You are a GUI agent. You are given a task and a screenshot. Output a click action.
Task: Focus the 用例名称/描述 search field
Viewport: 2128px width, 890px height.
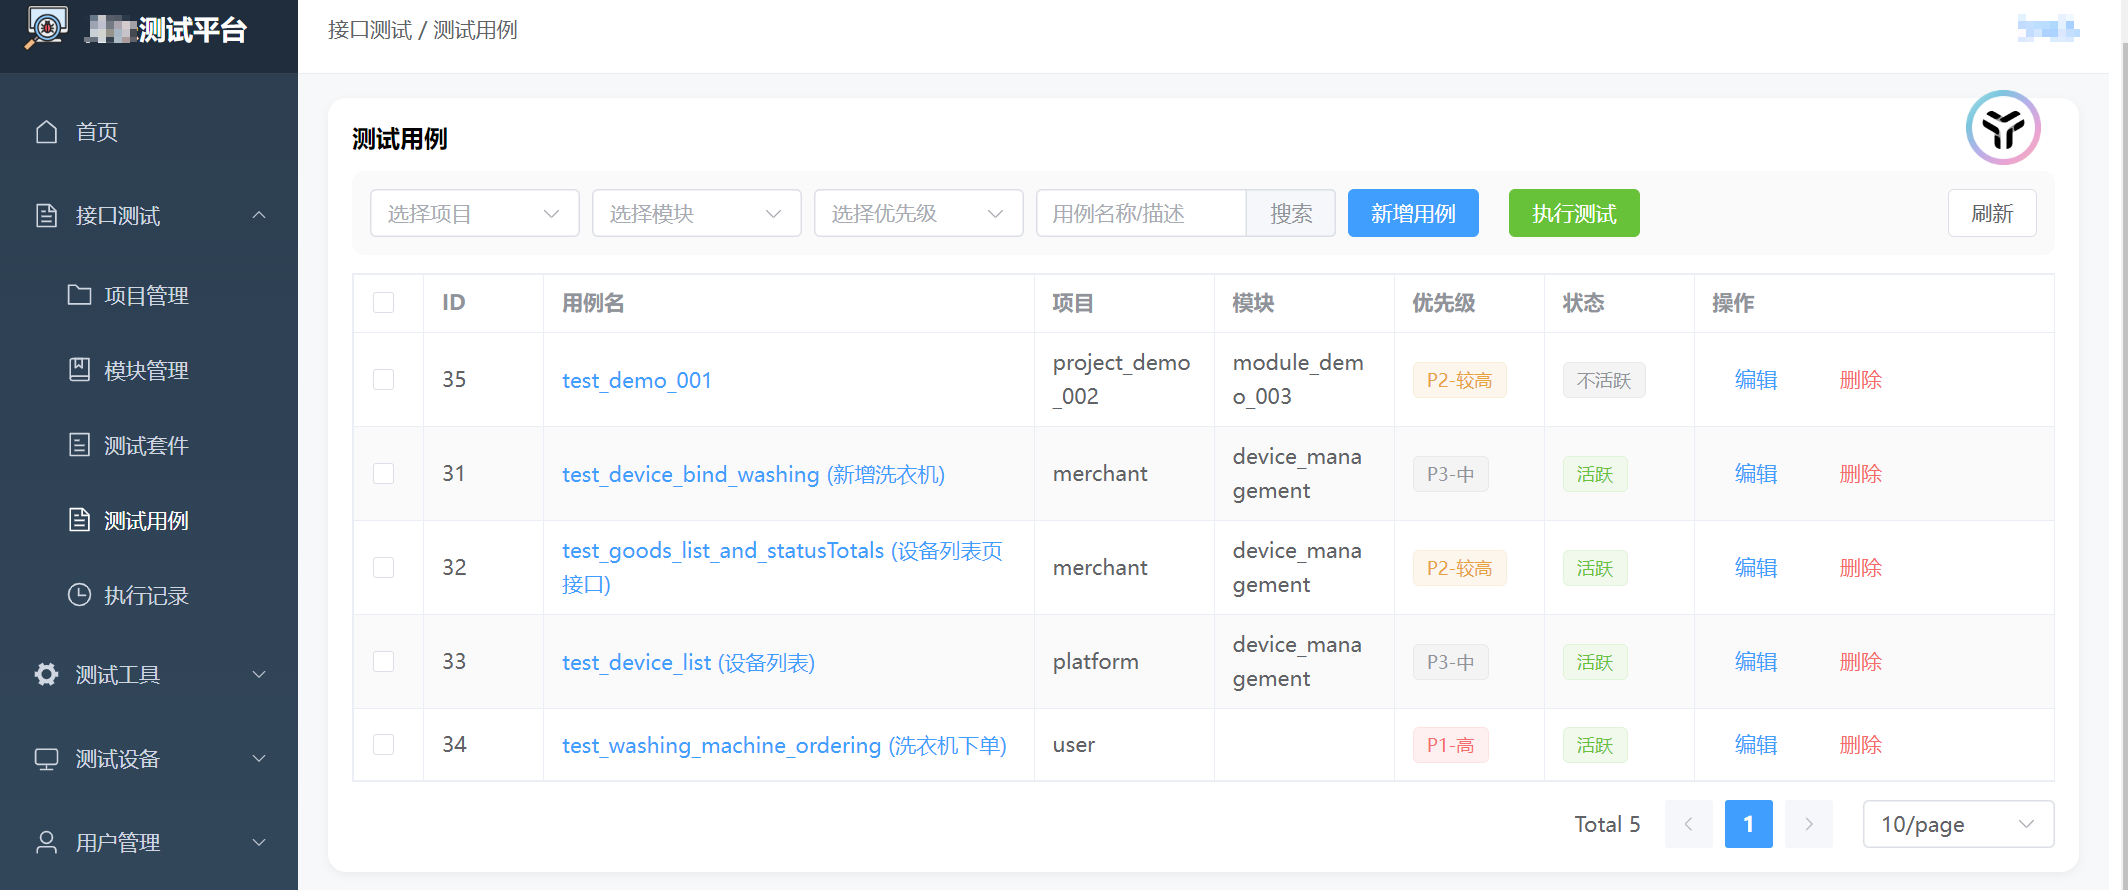pos(1141,213)
